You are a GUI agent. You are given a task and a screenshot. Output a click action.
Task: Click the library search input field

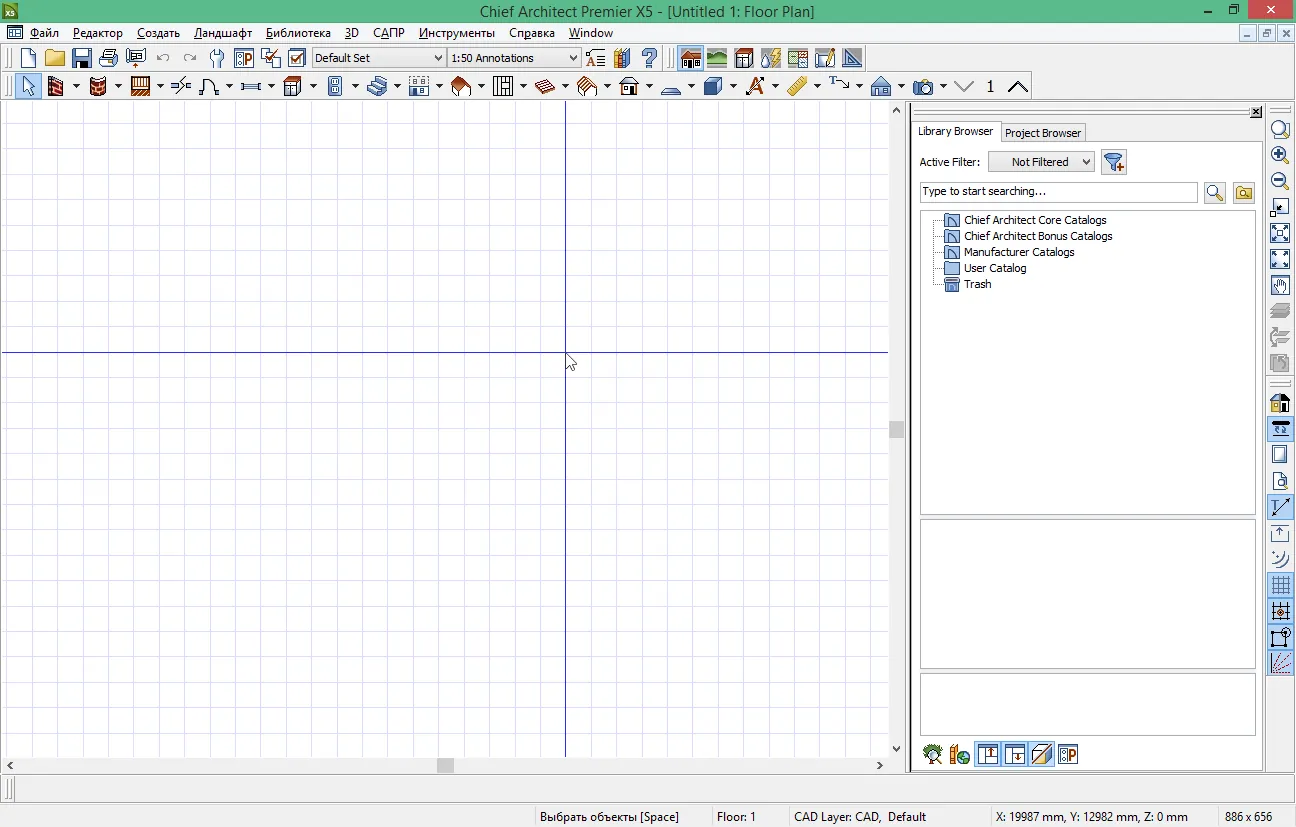[x=1058, y=192]
